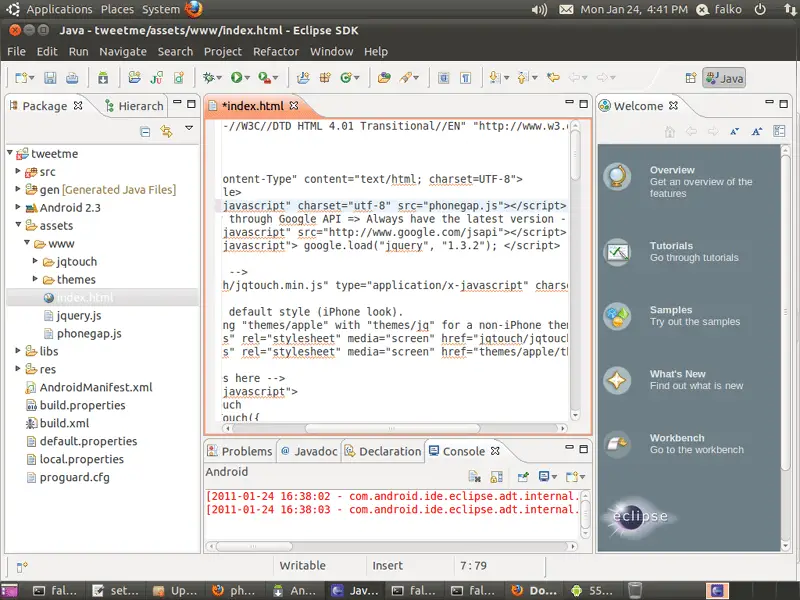The image size is (800, 600).
Task: Select phonegap.js in the file tree
Action: [83, 333]
